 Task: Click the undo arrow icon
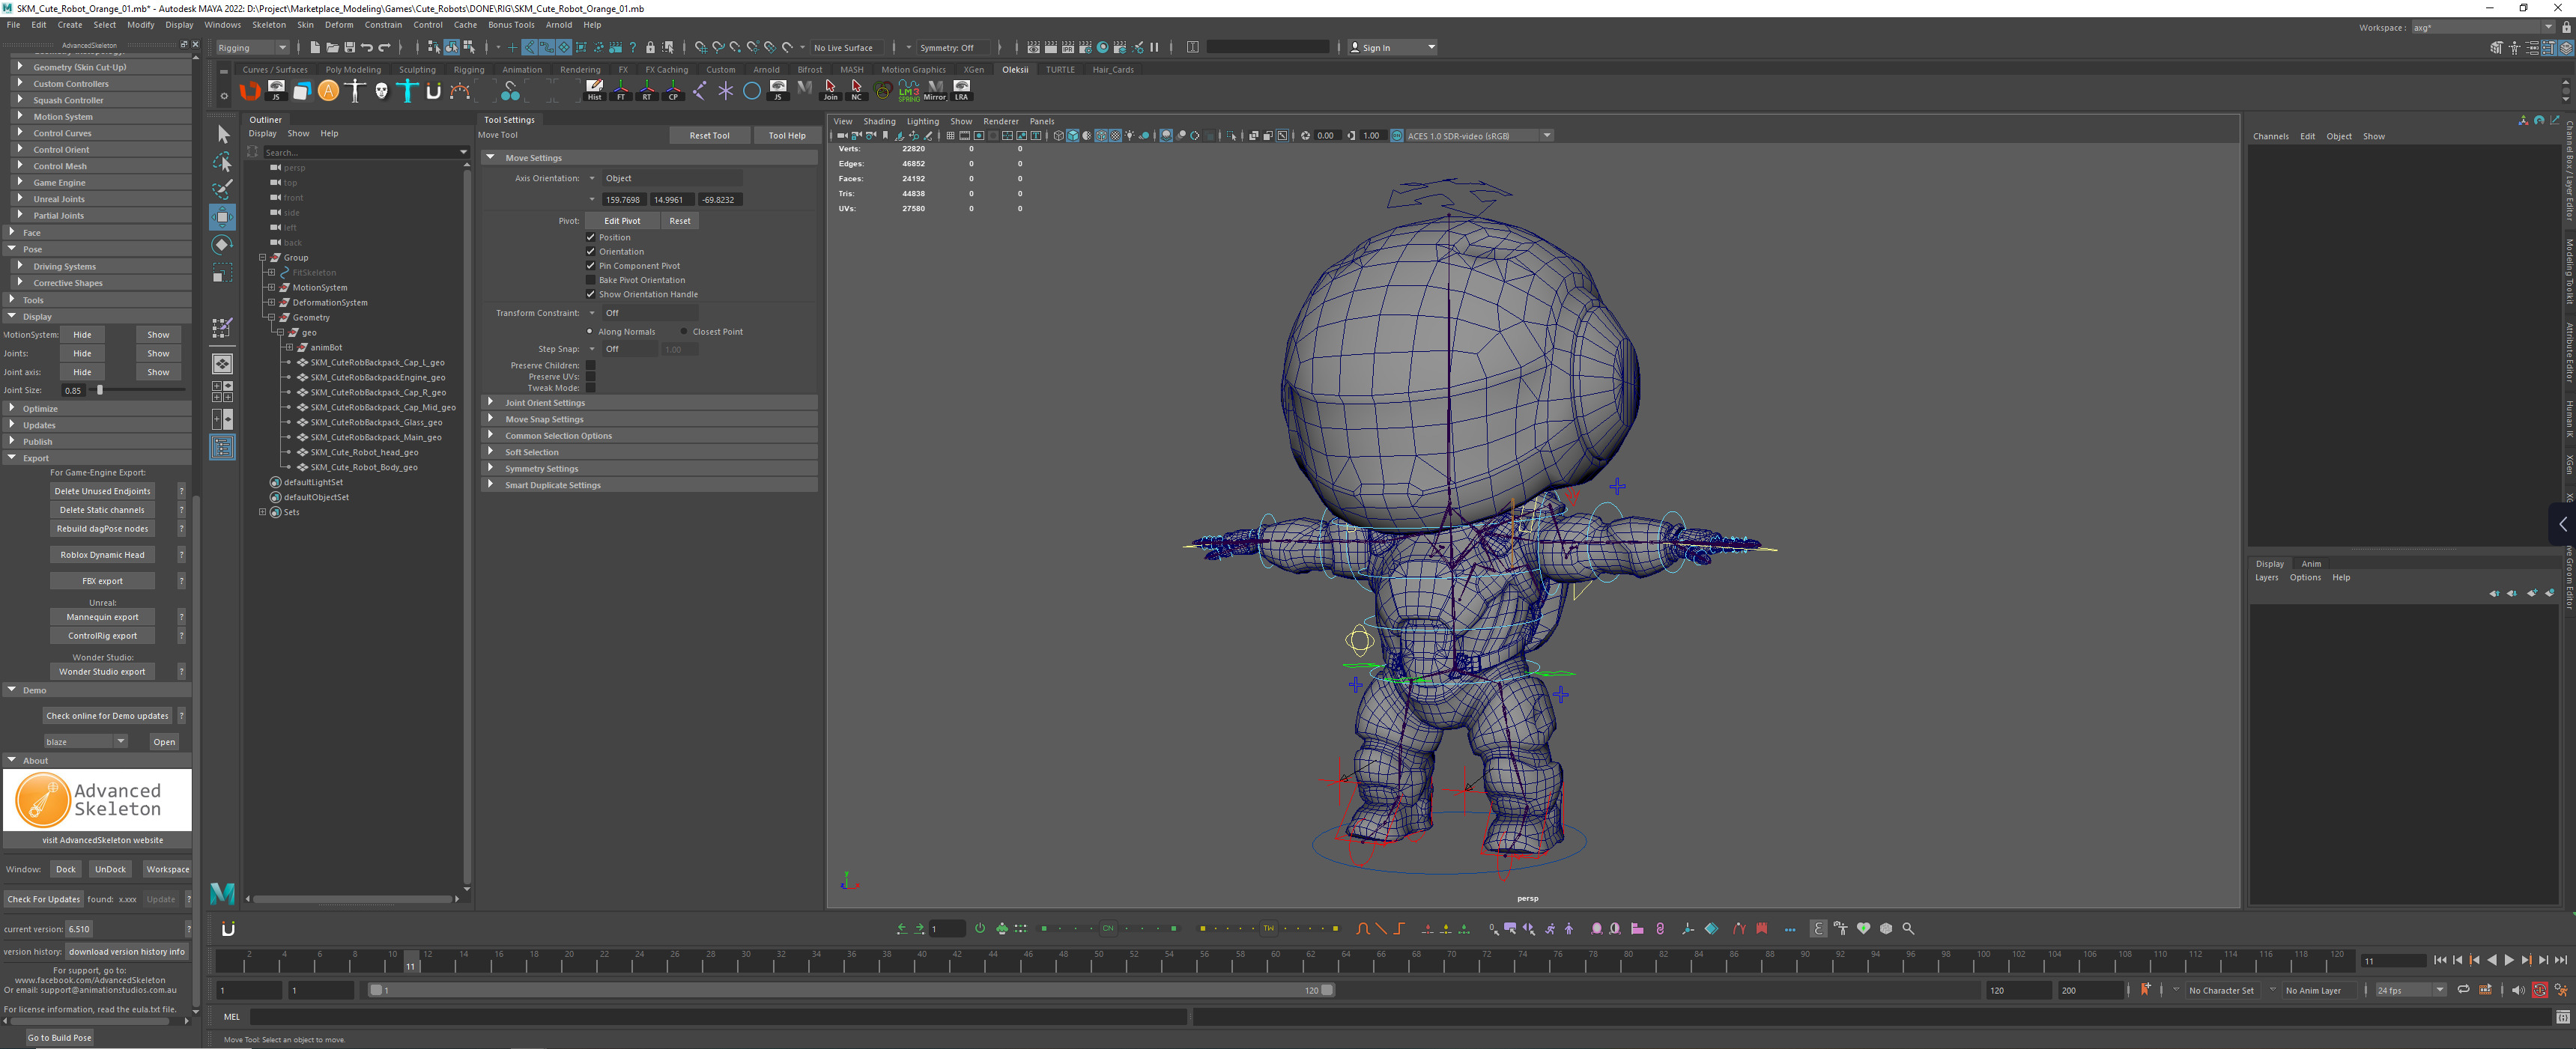367,47
